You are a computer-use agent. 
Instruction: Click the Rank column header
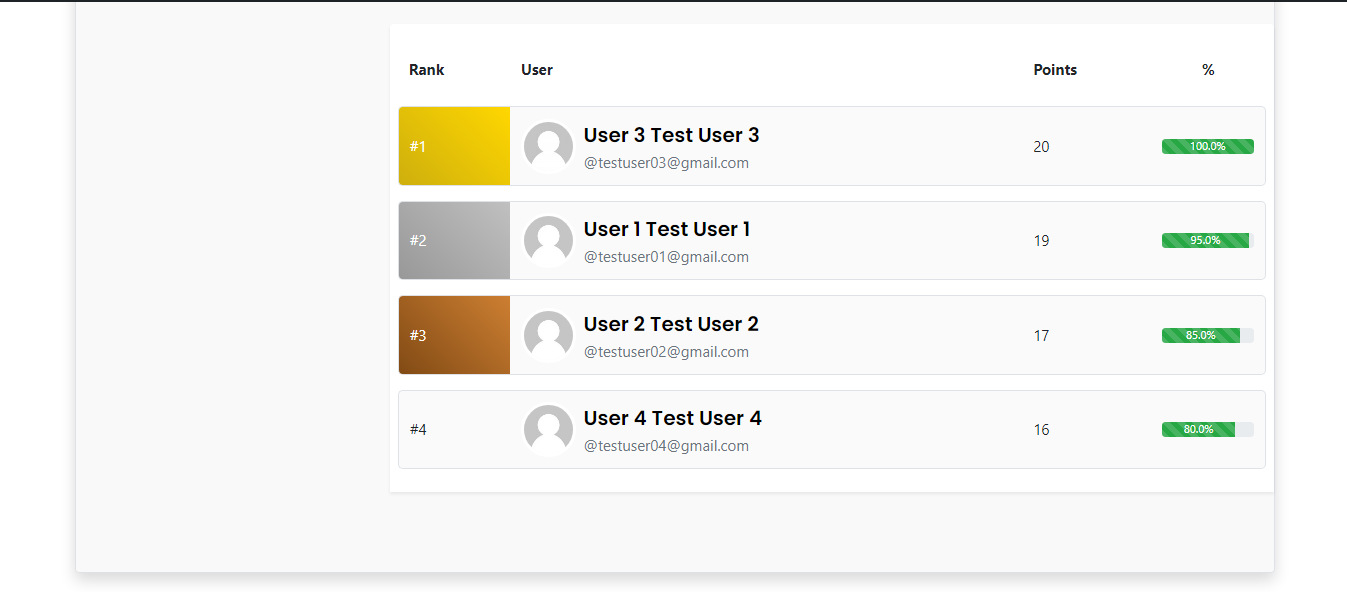pyautogui.click(x=427, y=70)
